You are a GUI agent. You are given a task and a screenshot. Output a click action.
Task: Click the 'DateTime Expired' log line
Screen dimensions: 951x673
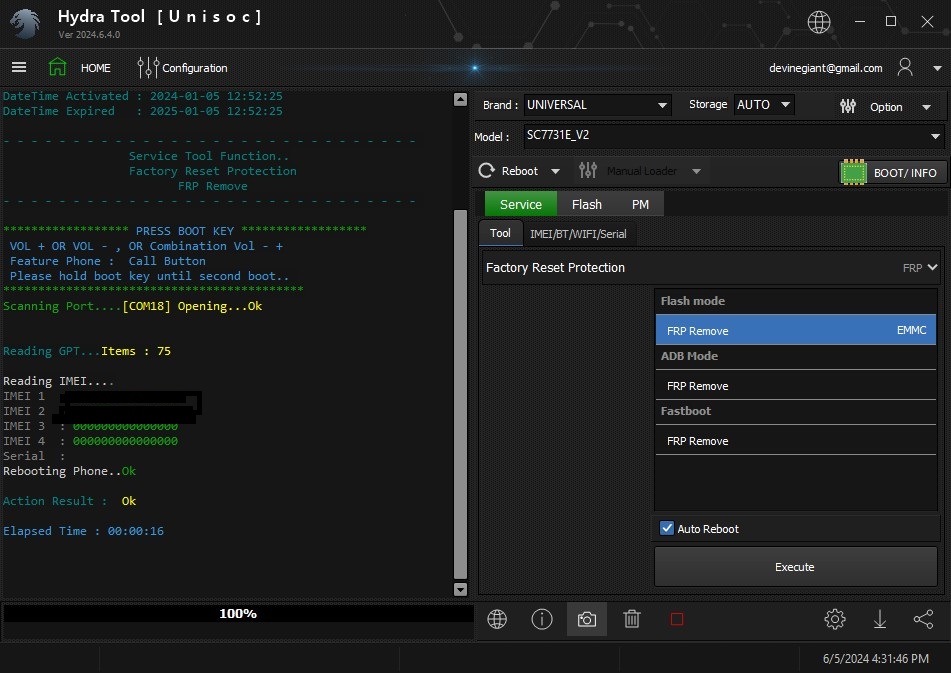pyautogui.click(x=143, y=111)
